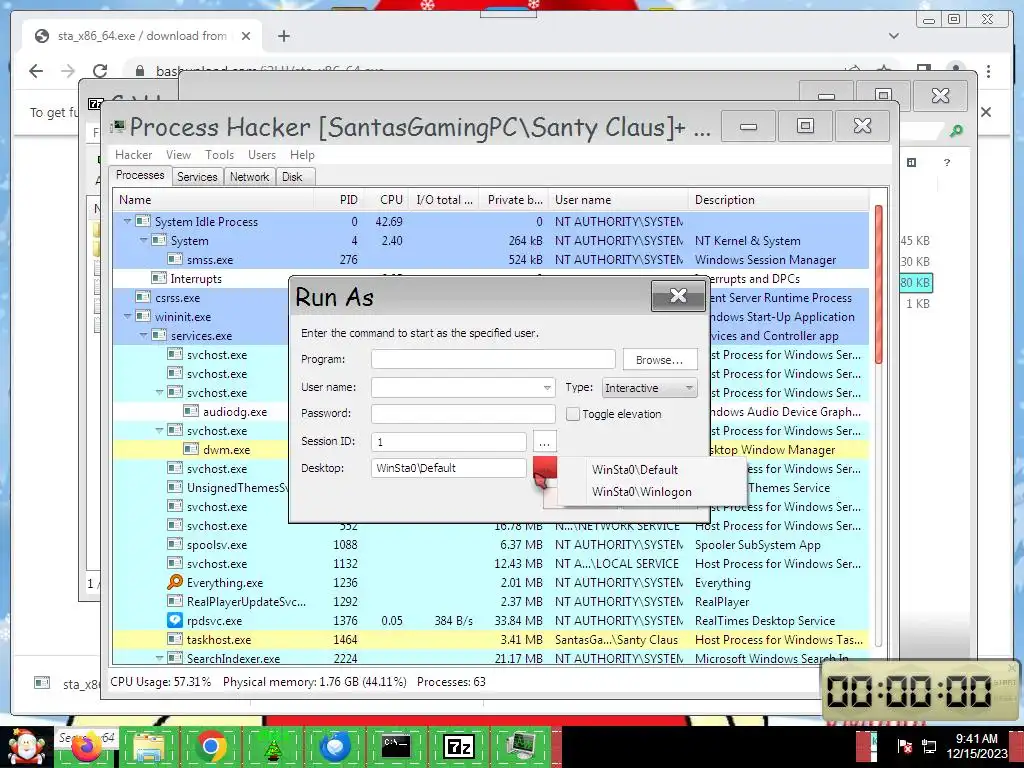The height and width of the screenshot is (768, 1024).
Task: Collapse the services.exe tree node
Action: [x=144, y=335]
